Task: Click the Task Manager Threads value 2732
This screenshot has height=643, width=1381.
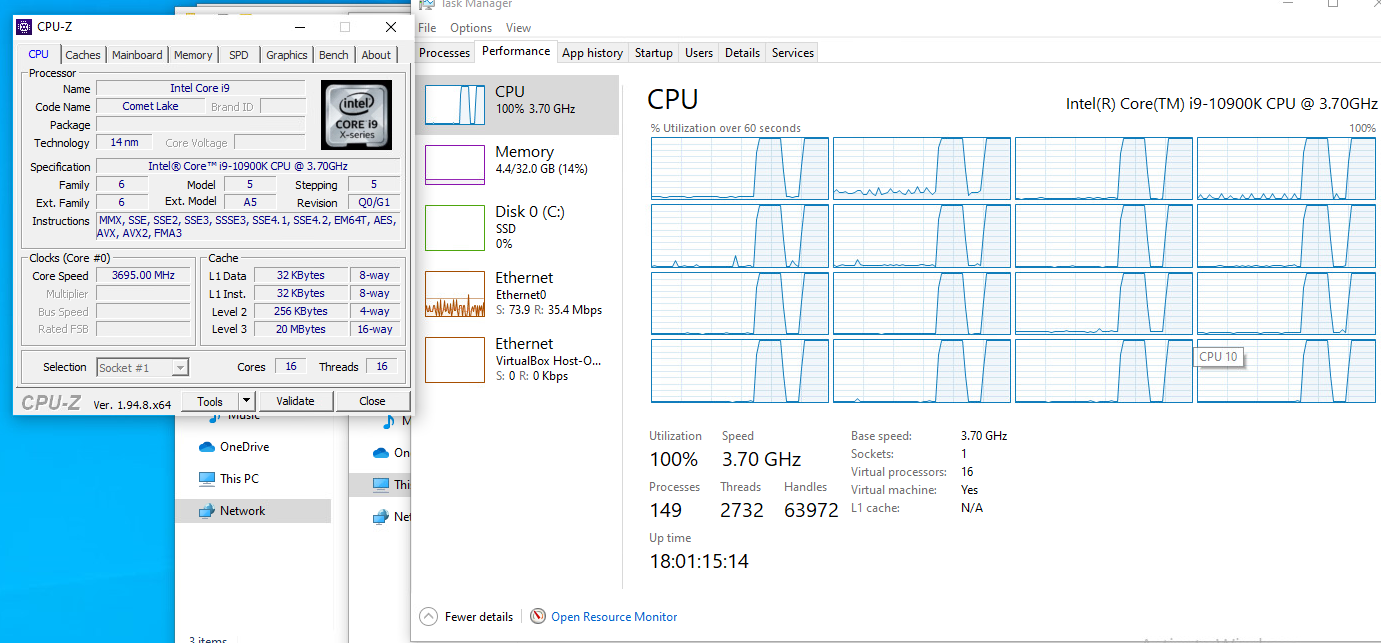Action: click(x=742, y=511)
